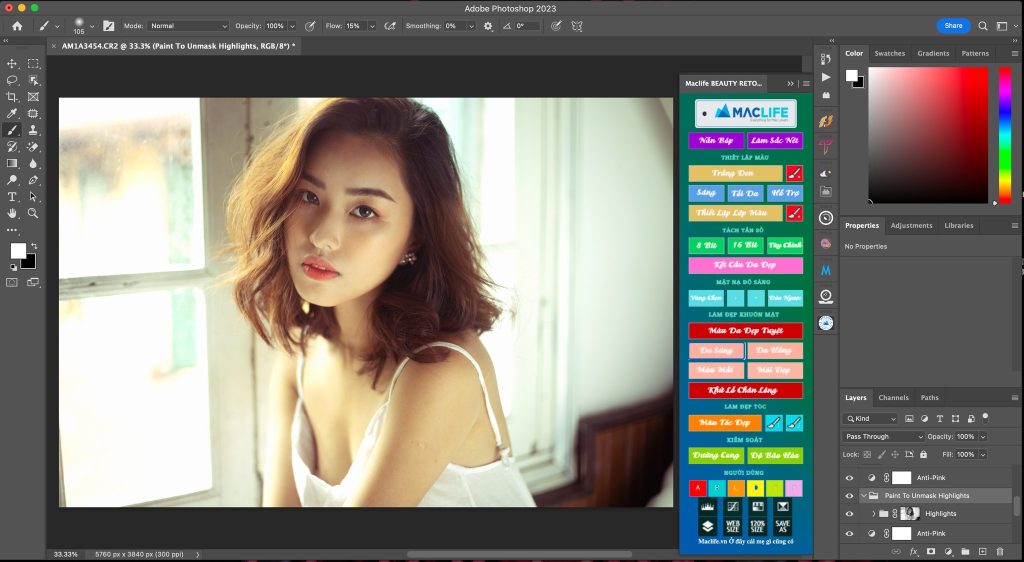This screenshot has width=1024, height=562.
Task: Select the Dodge tool
Action: [12, 180]
